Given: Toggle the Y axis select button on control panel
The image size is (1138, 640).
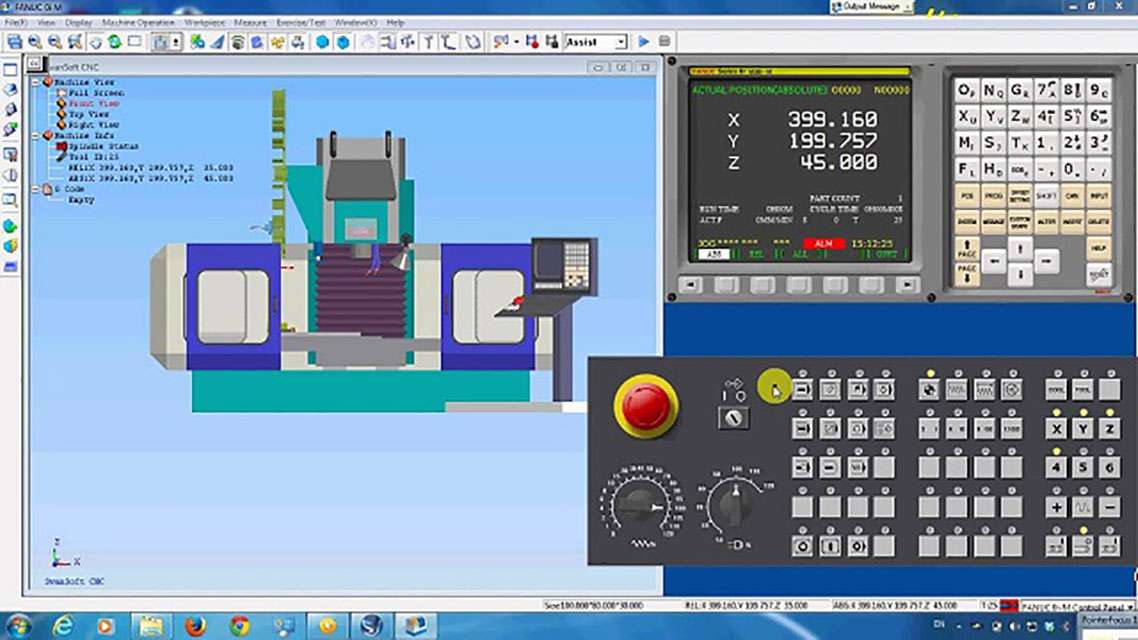Looking at the screenshot, I should click(x=1083, y=429).
